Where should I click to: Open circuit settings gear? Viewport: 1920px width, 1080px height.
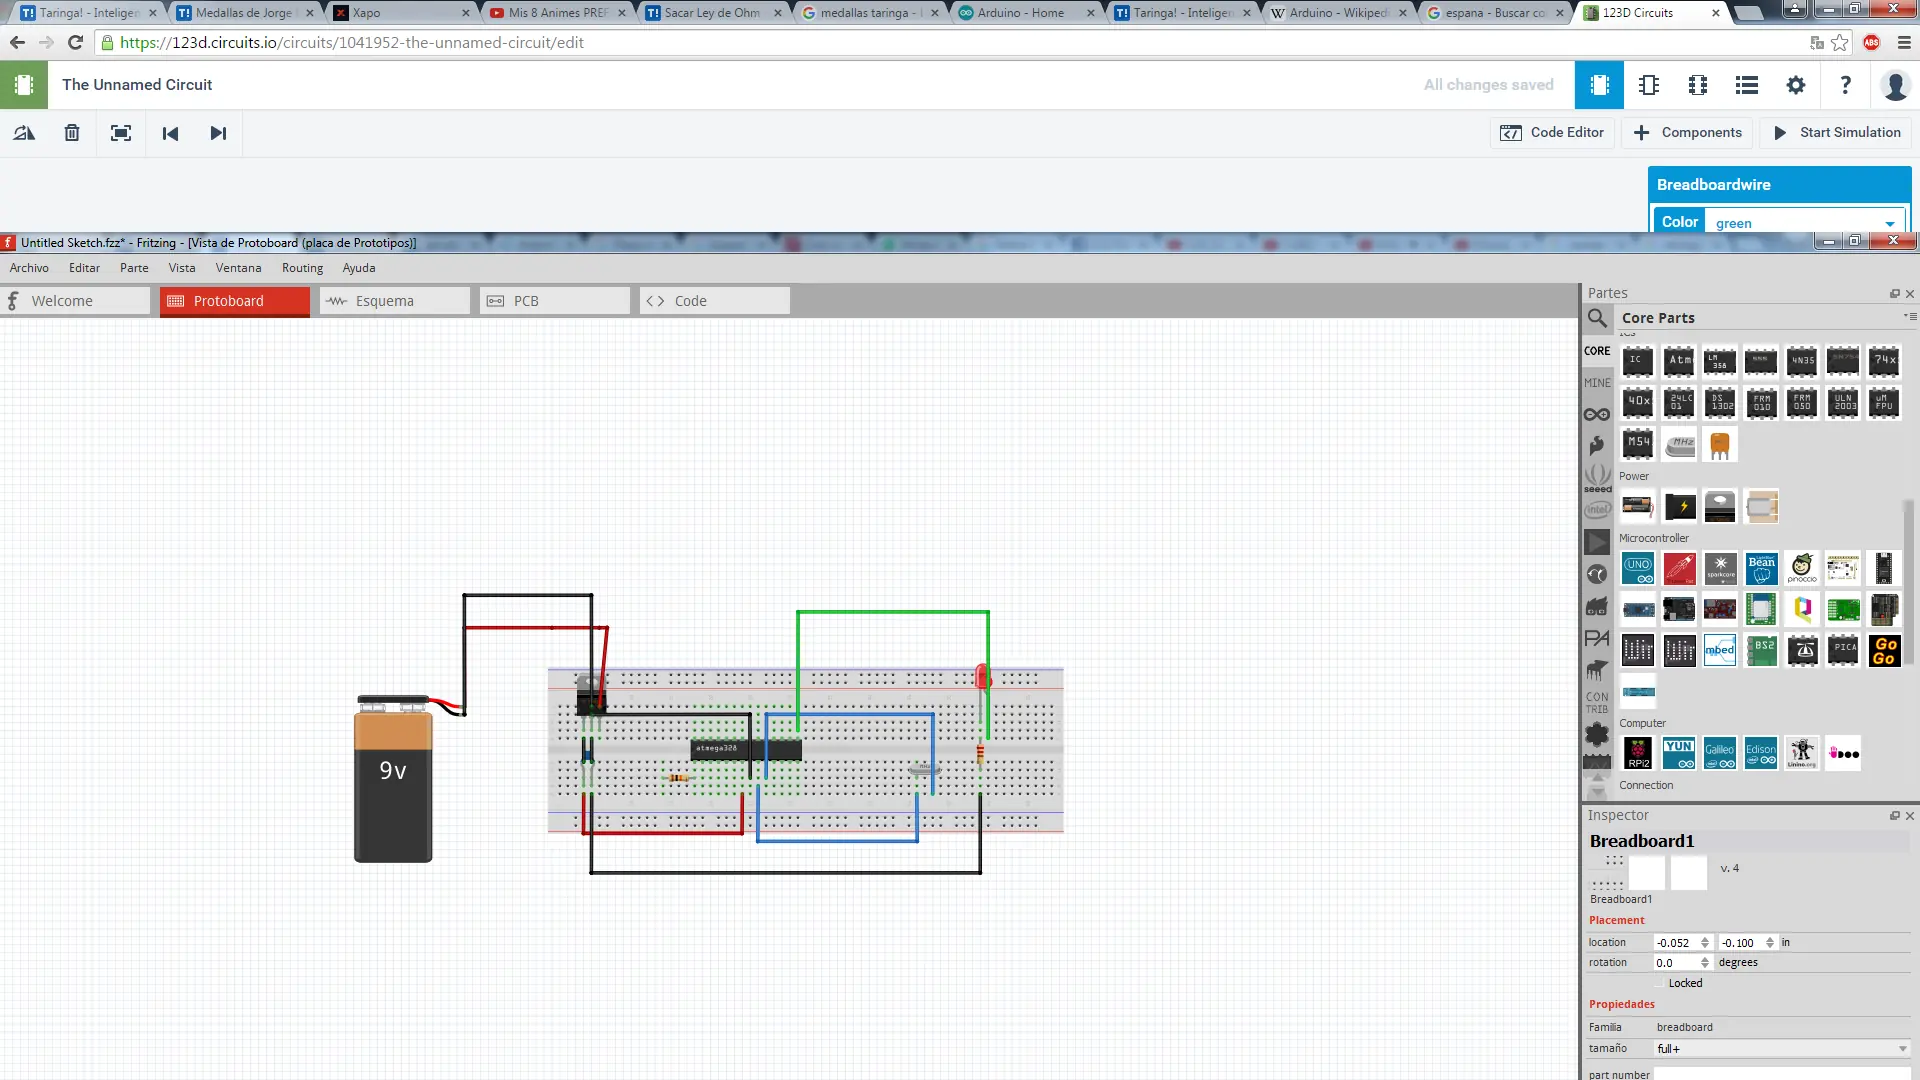(1796, 85)
